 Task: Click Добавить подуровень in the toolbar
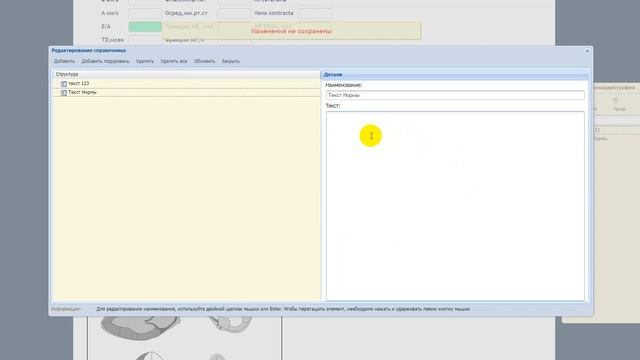point(105,61)
